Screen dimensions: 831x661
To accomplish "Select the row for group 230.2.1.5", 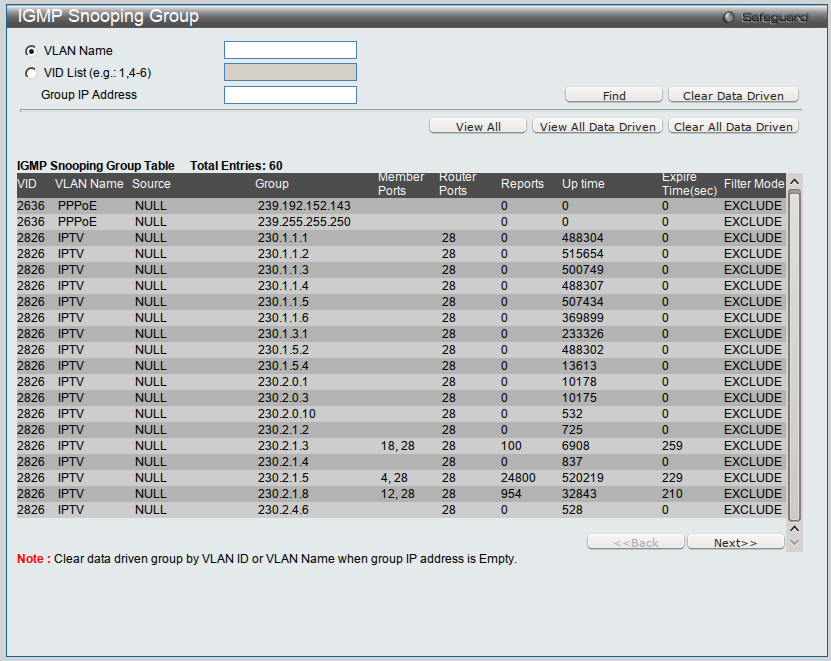I will (x=400, y=478).
